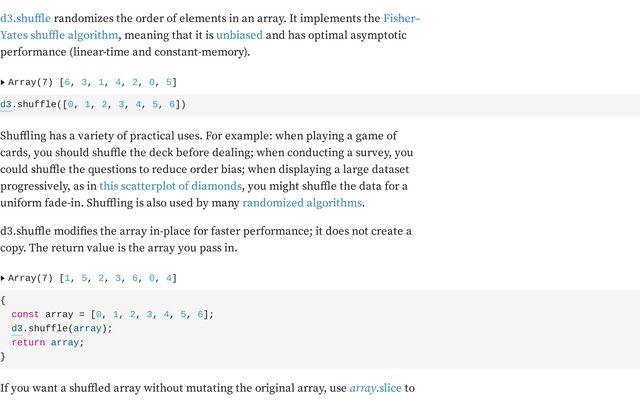Open "this scatterplot of diamonds" link
The image size is (640, 400).
point(170,186)
